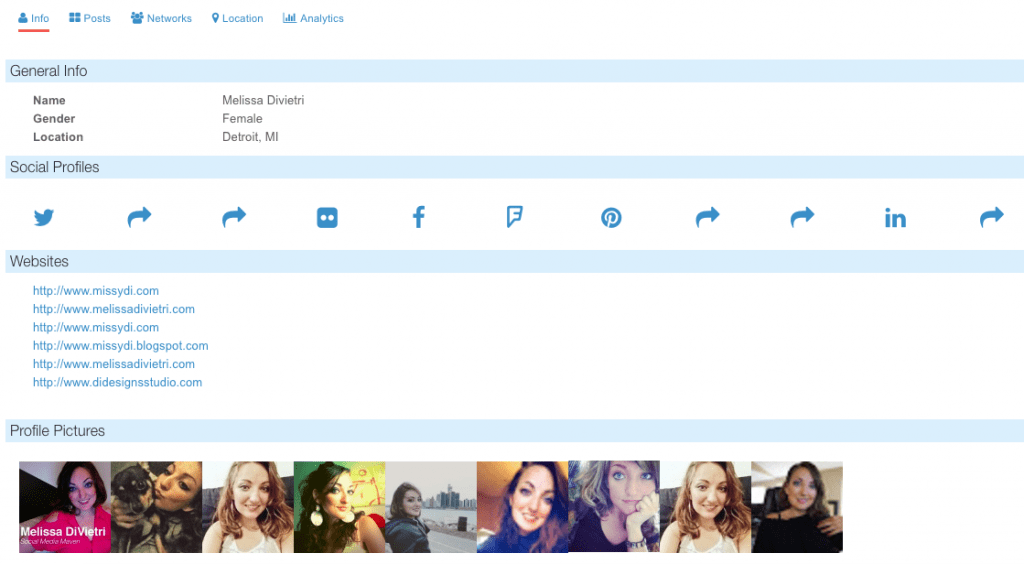Image resolution: width=1024 pixels, height=564 pixels.
Task: Click share arrow right of Twitter icon
Action: click(x=139, y=217)
